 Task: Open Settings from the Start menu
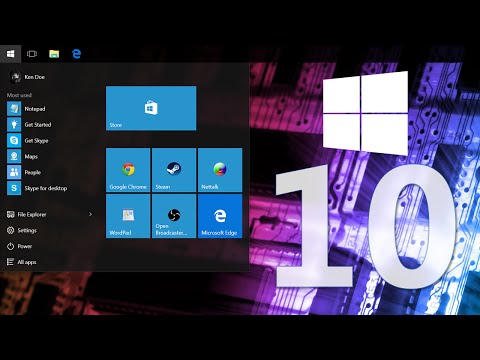coord(27,230)
